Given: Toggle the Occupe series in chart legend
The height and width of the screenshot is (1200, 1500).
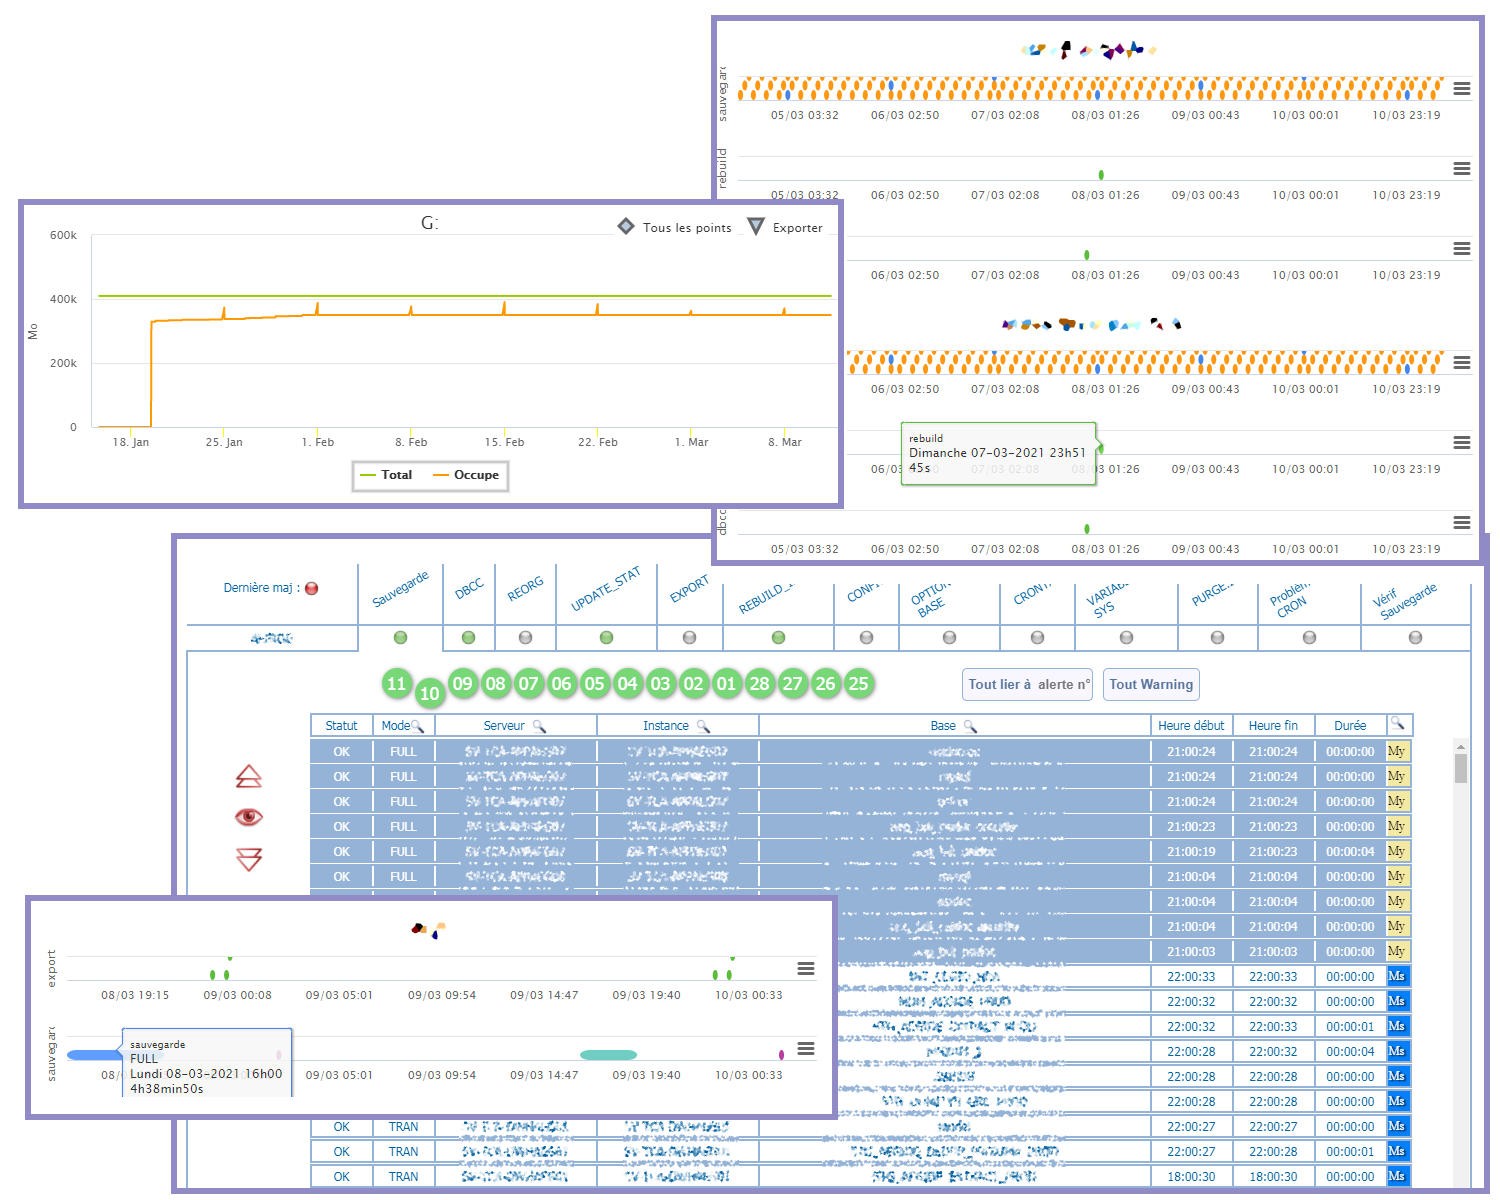Looking at the screenshot, I should click(x=466, y=475).
